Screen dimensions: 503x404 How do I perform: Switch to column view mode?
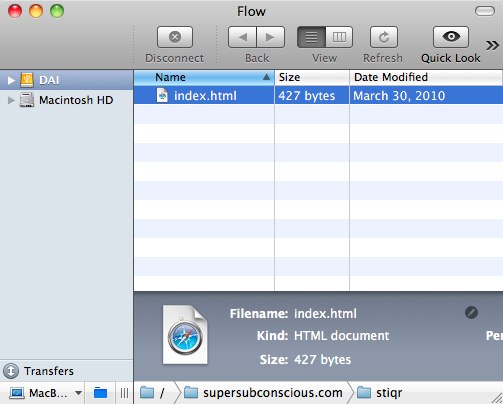coord(339,37)
